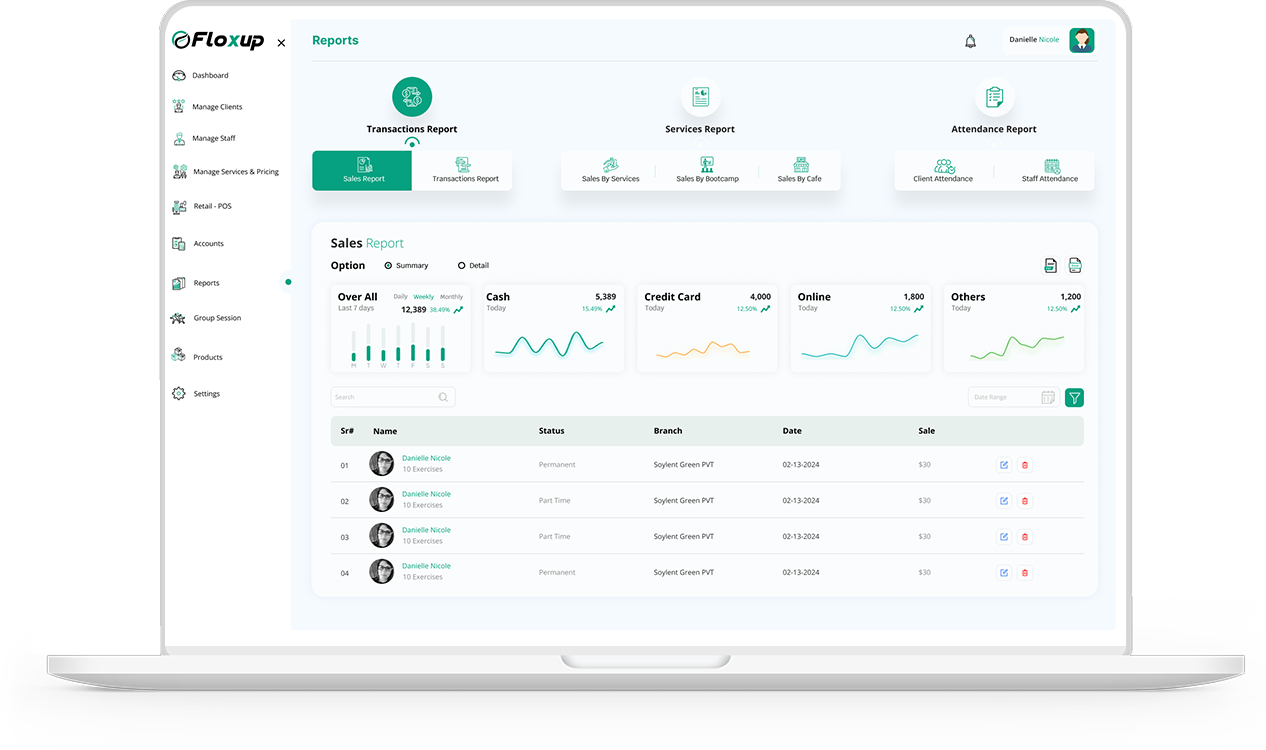Open the Sales By Bootcamp tab

coord(707,171)
